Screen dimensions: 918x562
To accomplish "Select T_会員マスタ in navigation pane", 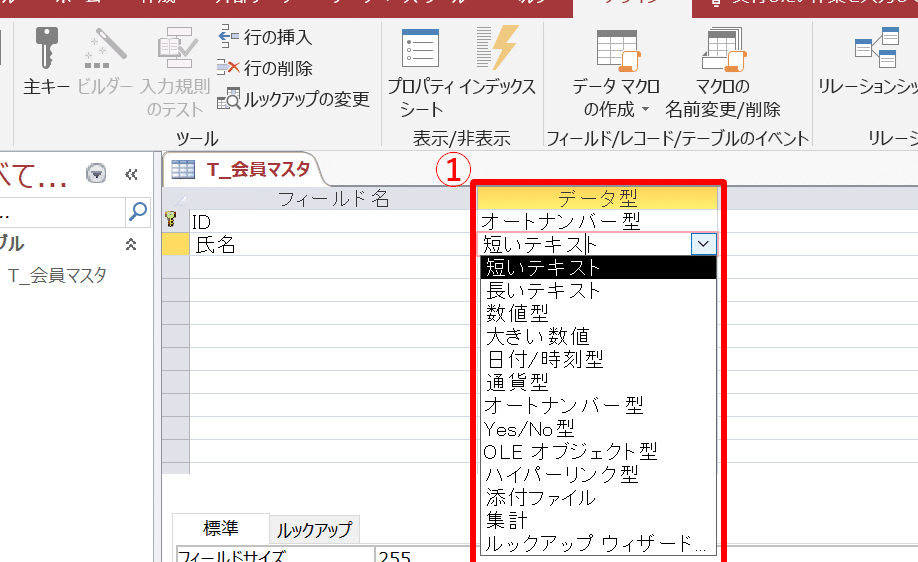I will (x=57, y=276).
